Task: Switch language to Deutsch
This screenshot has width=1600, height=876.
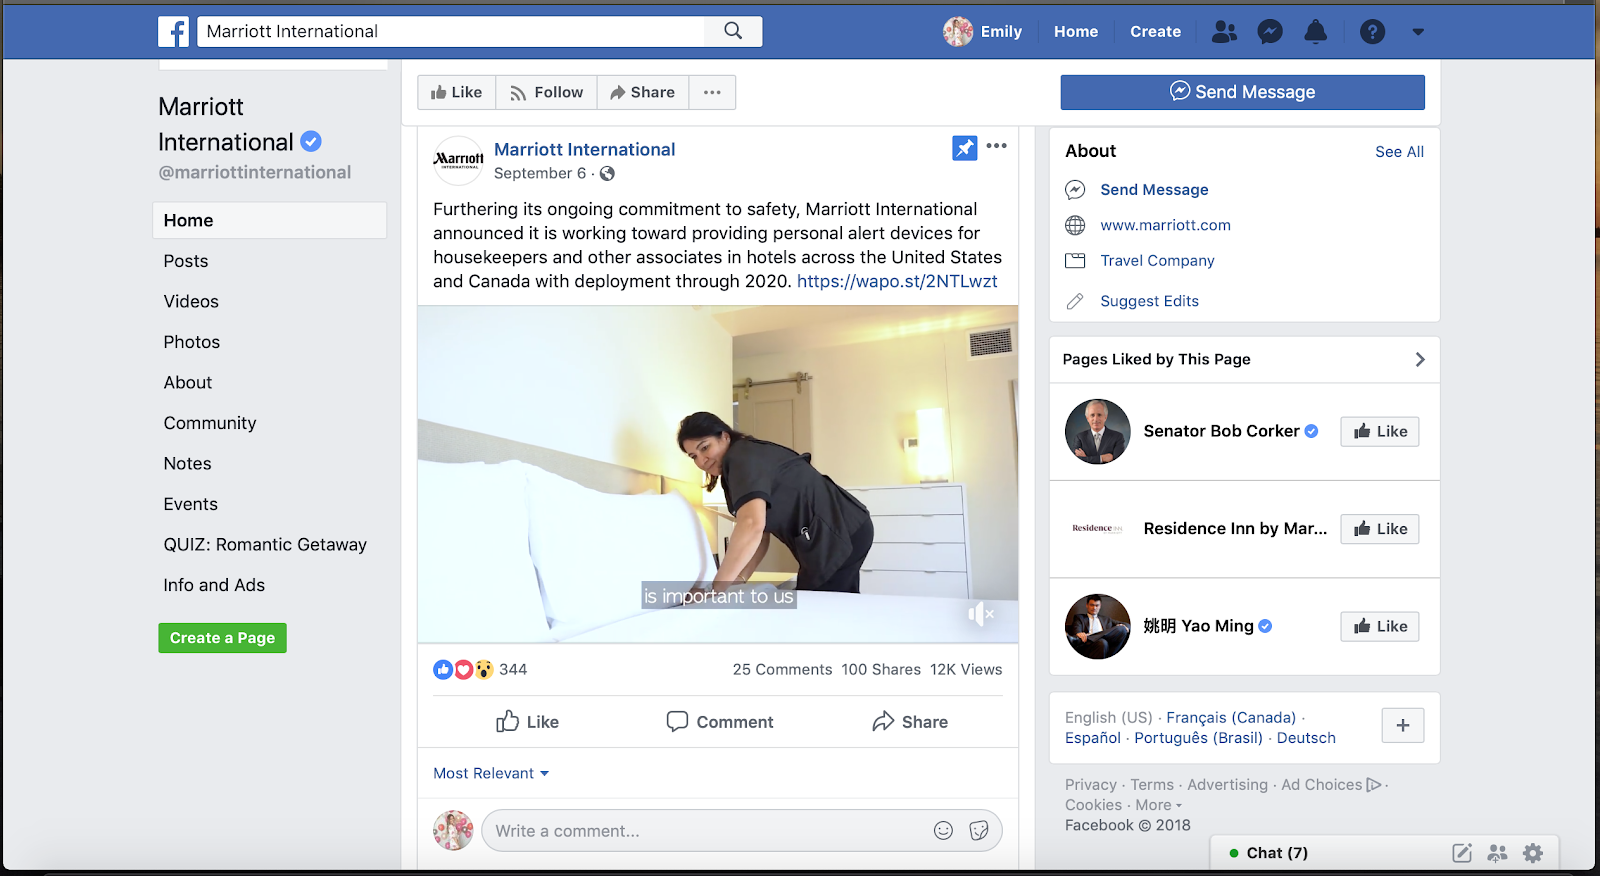Action: point(1306,738)
